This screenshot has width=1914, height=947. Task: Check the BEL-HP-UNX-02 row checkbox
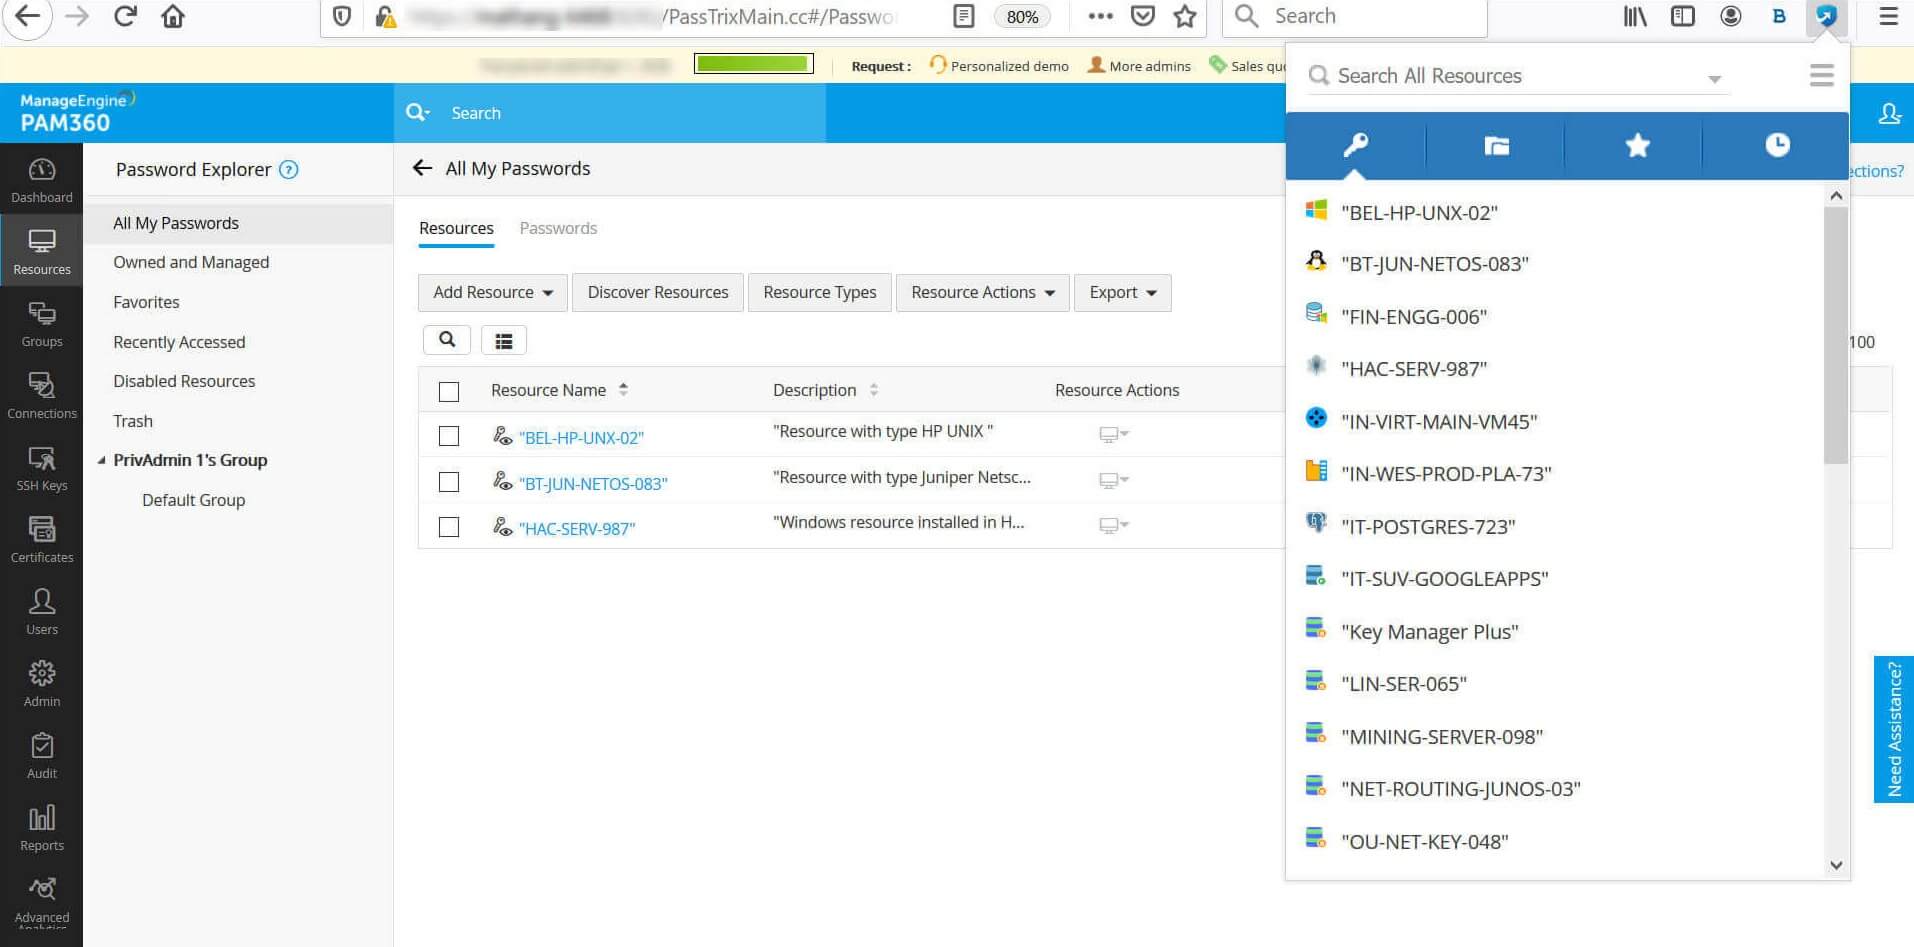449,436
